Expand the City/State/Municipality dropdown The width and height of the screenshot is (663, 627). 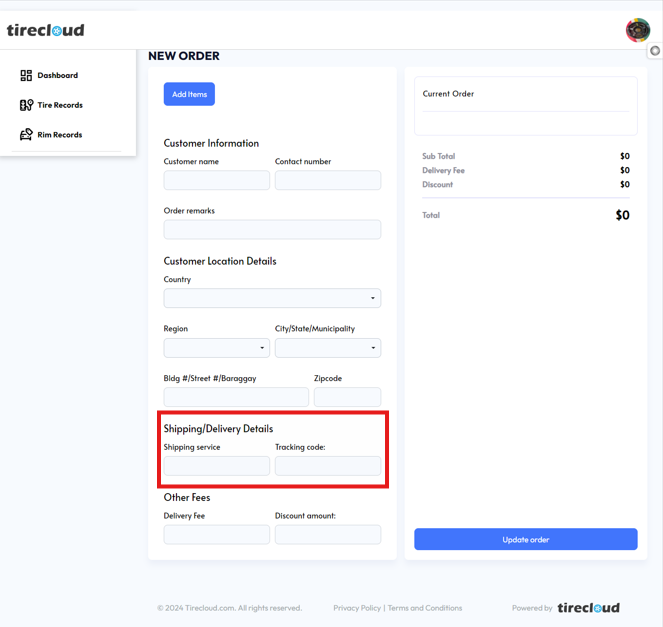tap(328, 348)
